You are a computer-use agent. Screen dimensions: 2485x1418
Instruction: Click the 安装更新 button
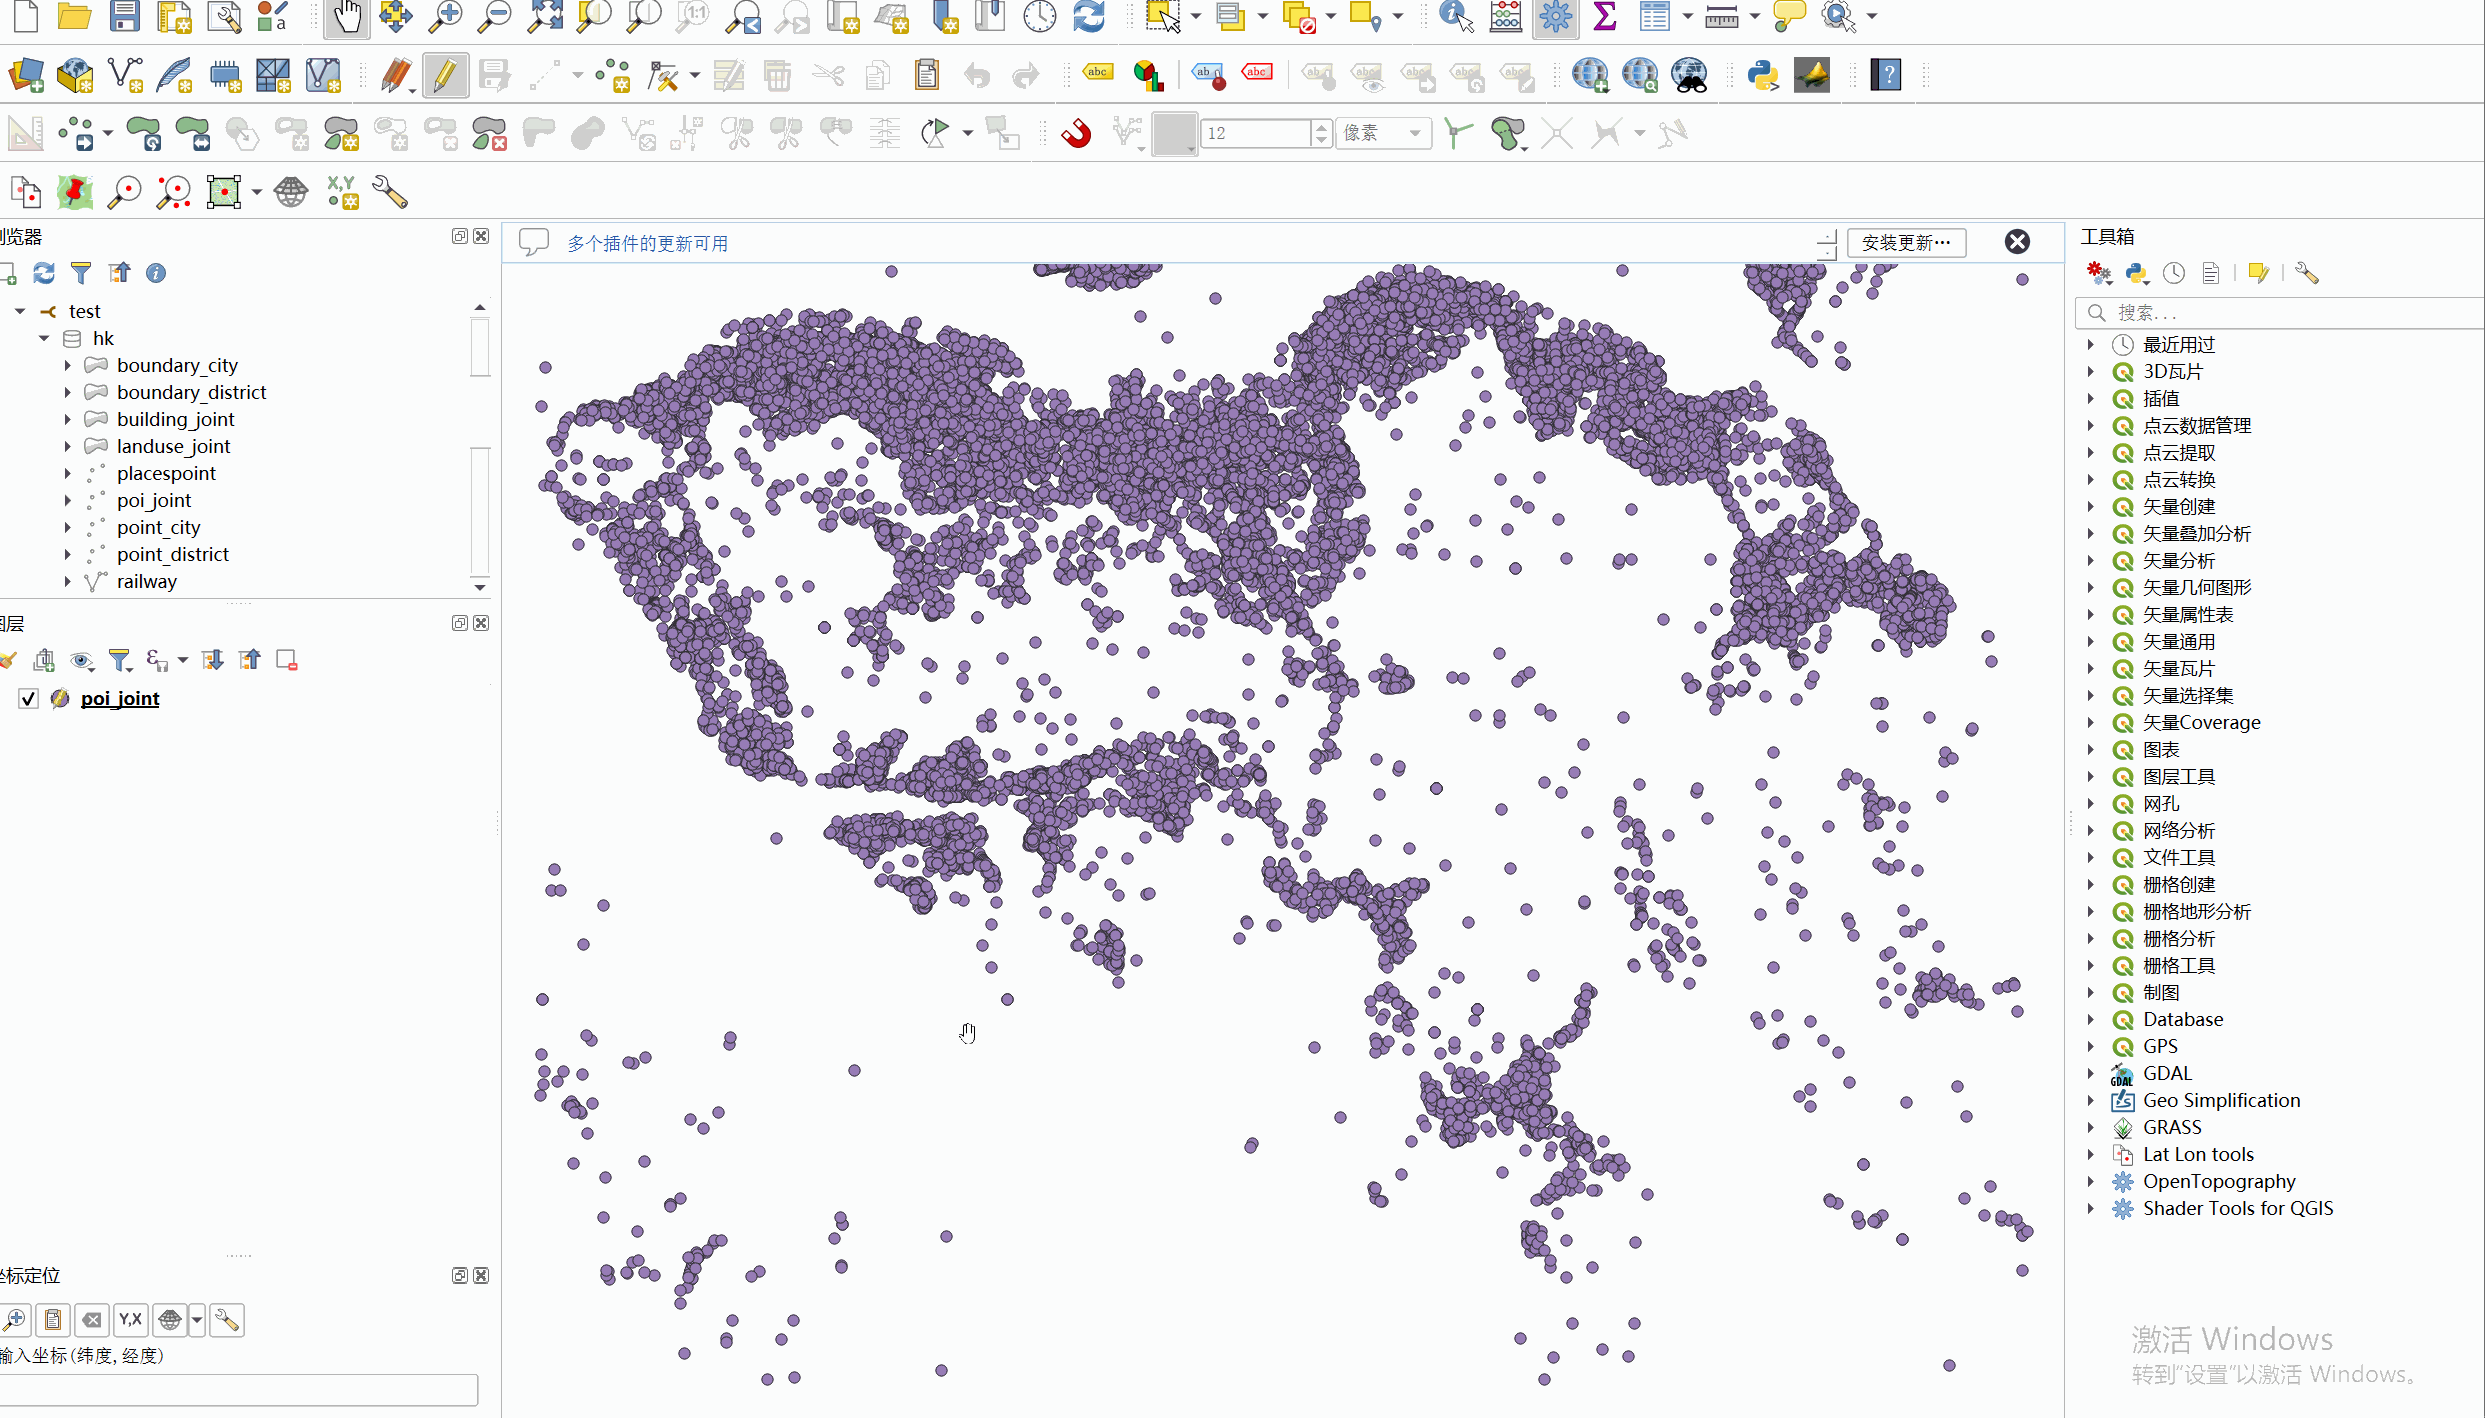1905,243
